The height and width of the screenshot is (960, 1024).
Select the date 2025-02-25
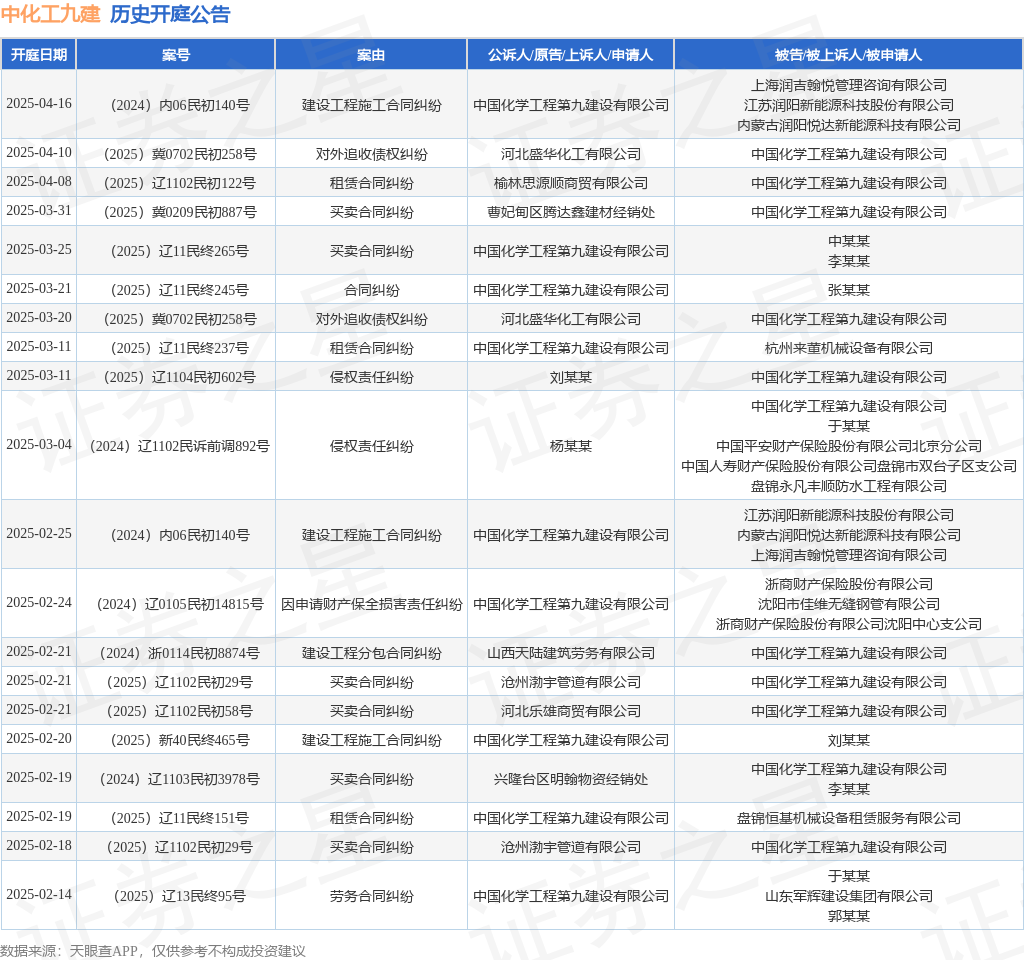click(39, 534)
